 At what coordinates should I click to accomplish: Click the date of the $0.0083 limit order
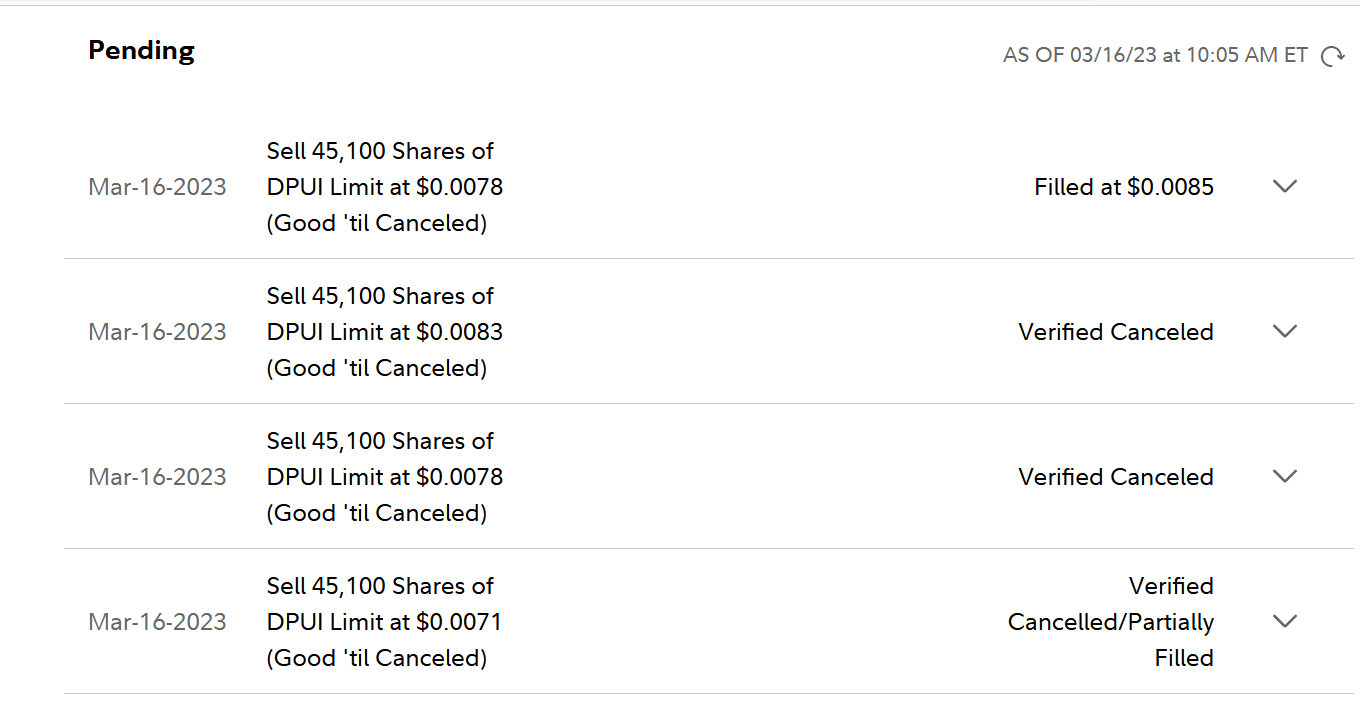[157, 332]
